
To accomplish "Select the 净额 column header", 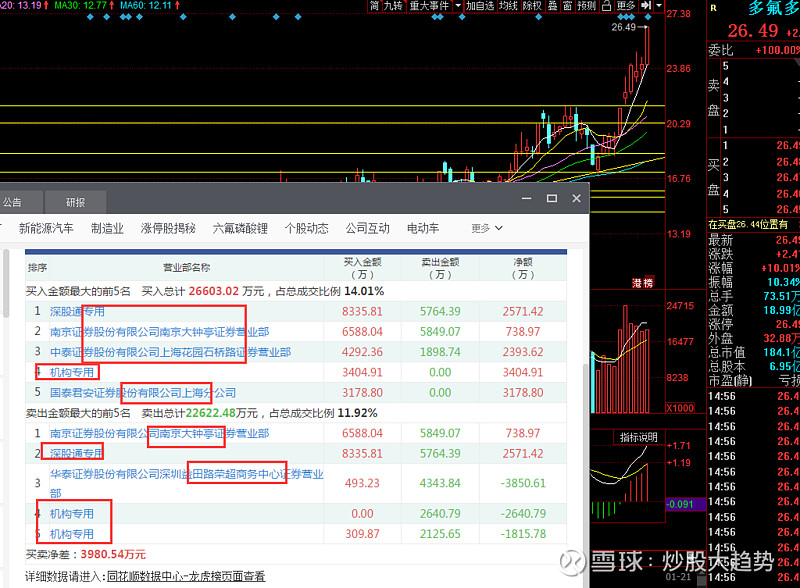I will click(523, 267).
